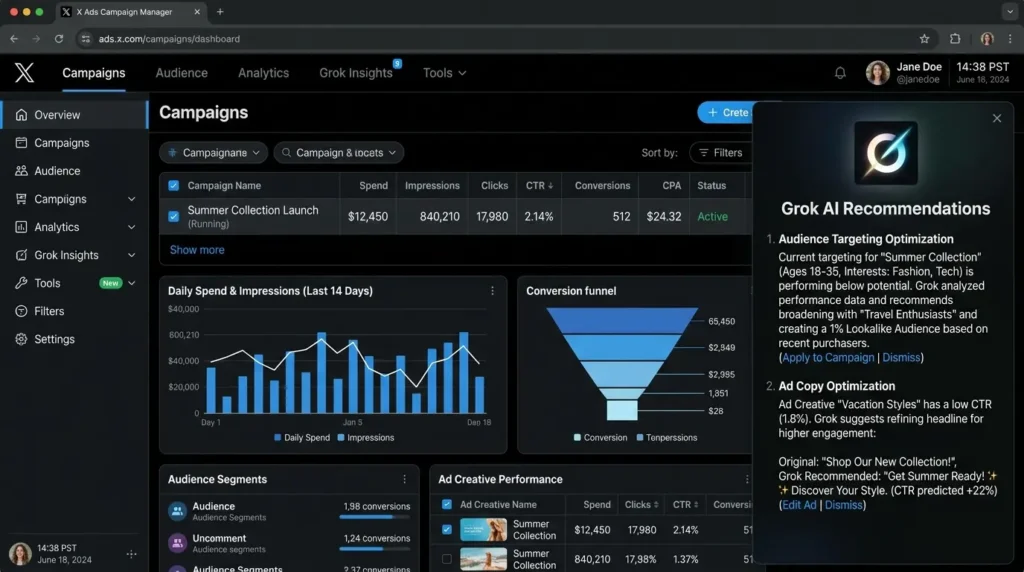Uncheck Summer Collection Launch campaign checkbox
1024x572 pixels.
pos(173,216)
